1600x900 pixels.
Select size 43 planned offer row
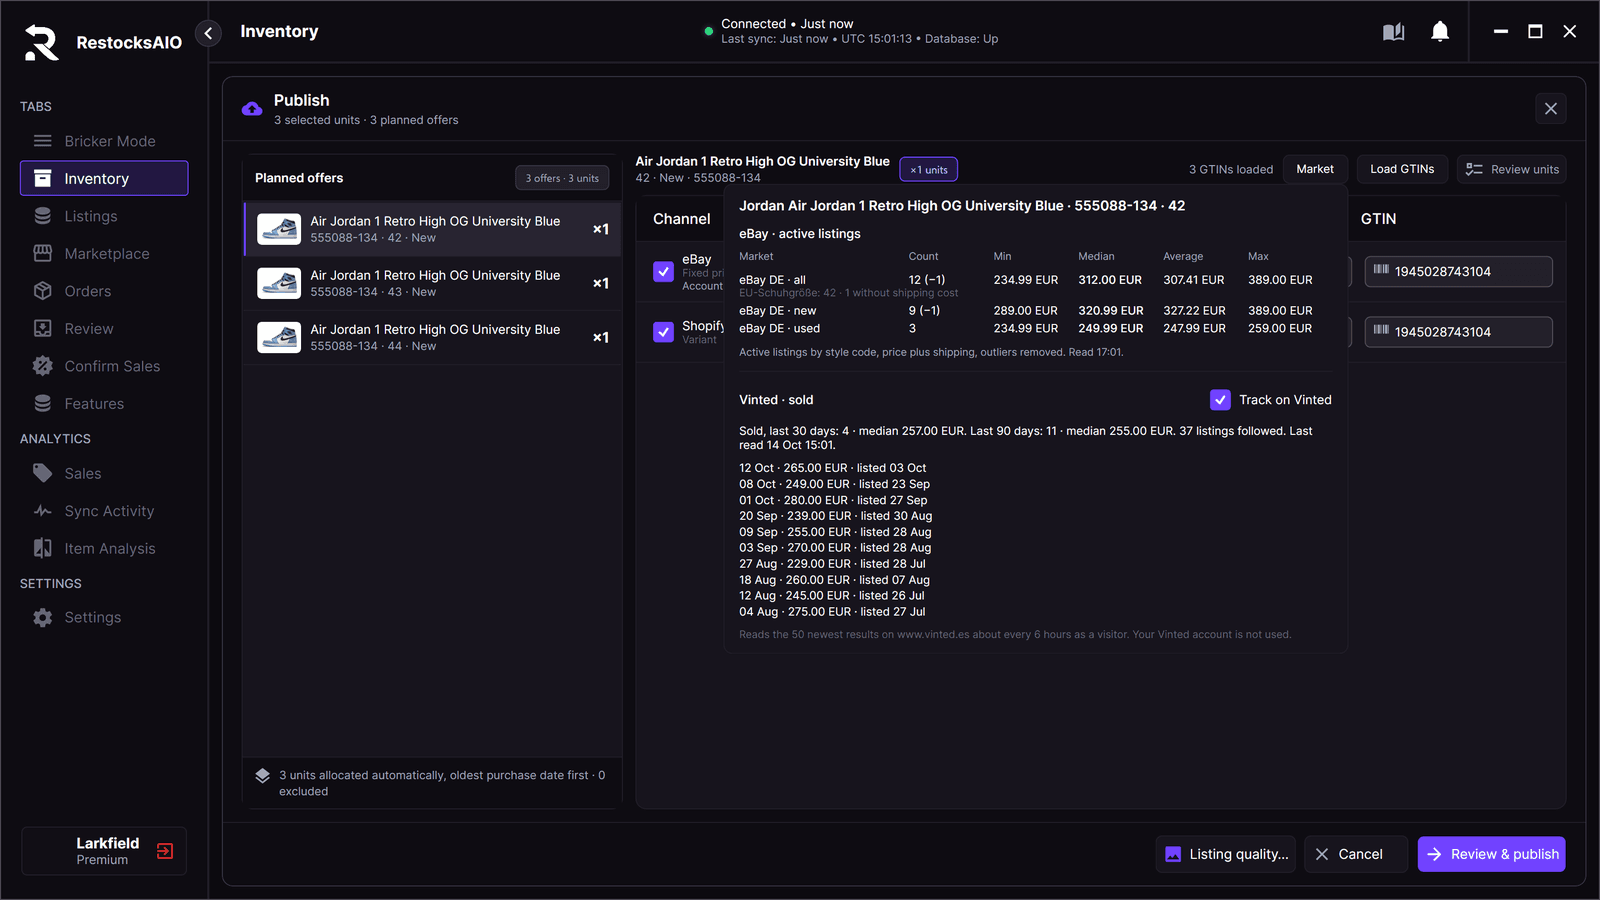(433, 283)
